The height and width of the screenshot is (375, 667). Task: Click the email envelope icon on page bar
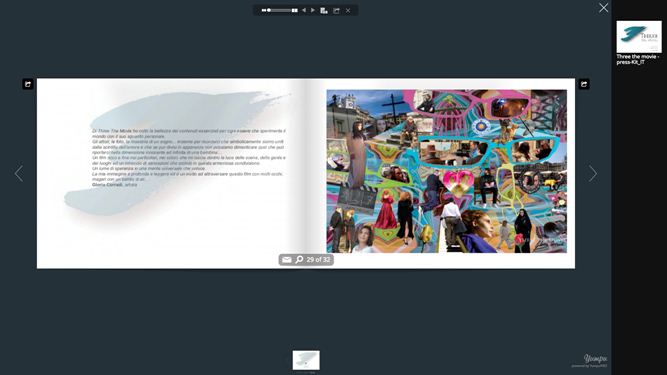coord(287,259)
